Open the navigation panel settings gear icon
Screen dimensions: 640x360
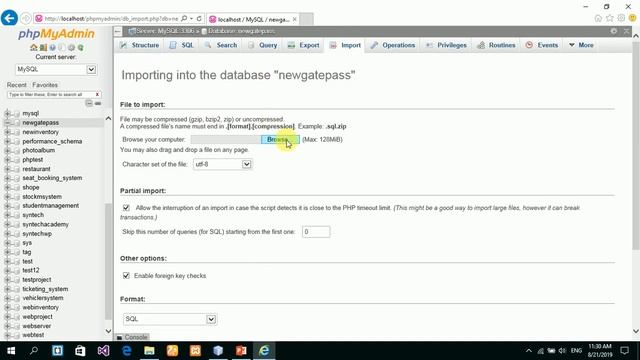71,47
